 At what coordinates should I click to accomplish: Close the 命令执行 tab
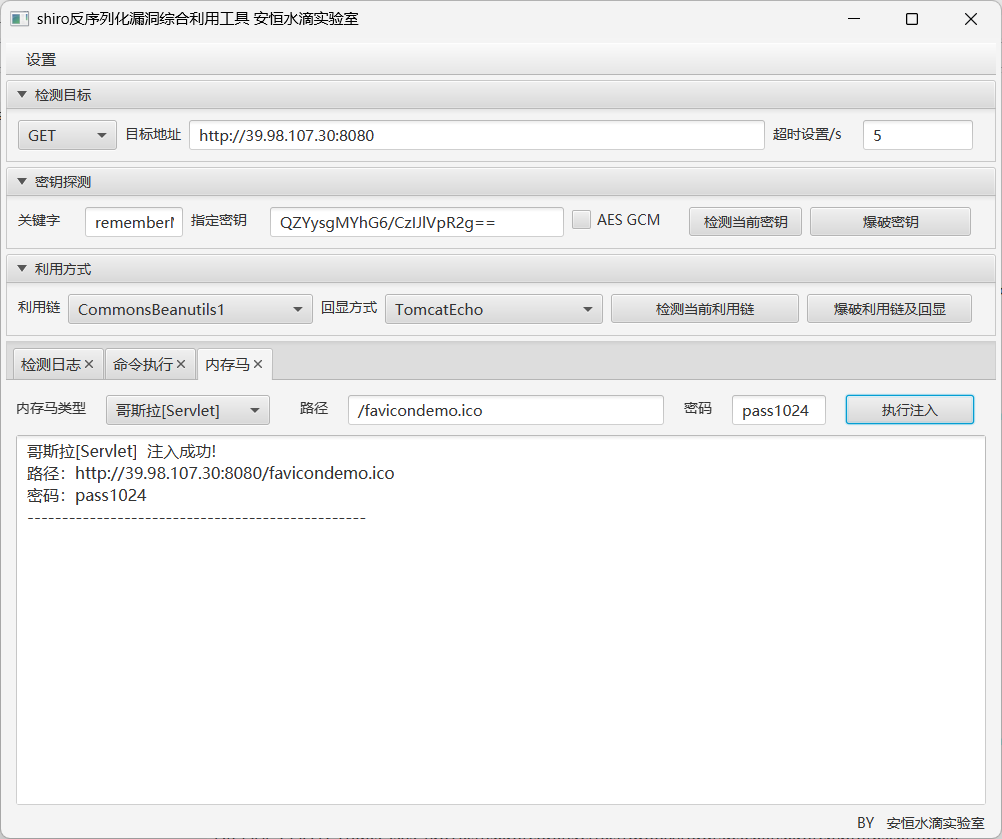[x=181, y=365]
